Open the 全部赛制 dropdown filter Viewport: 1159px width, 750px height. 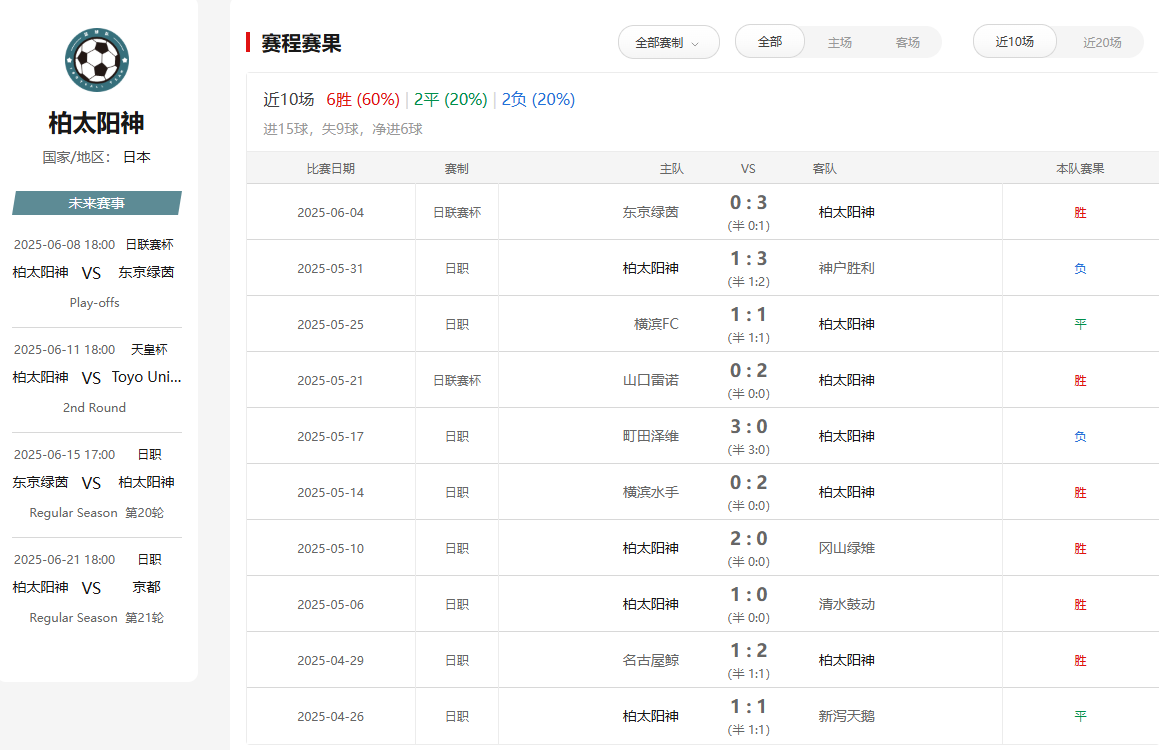668,43
